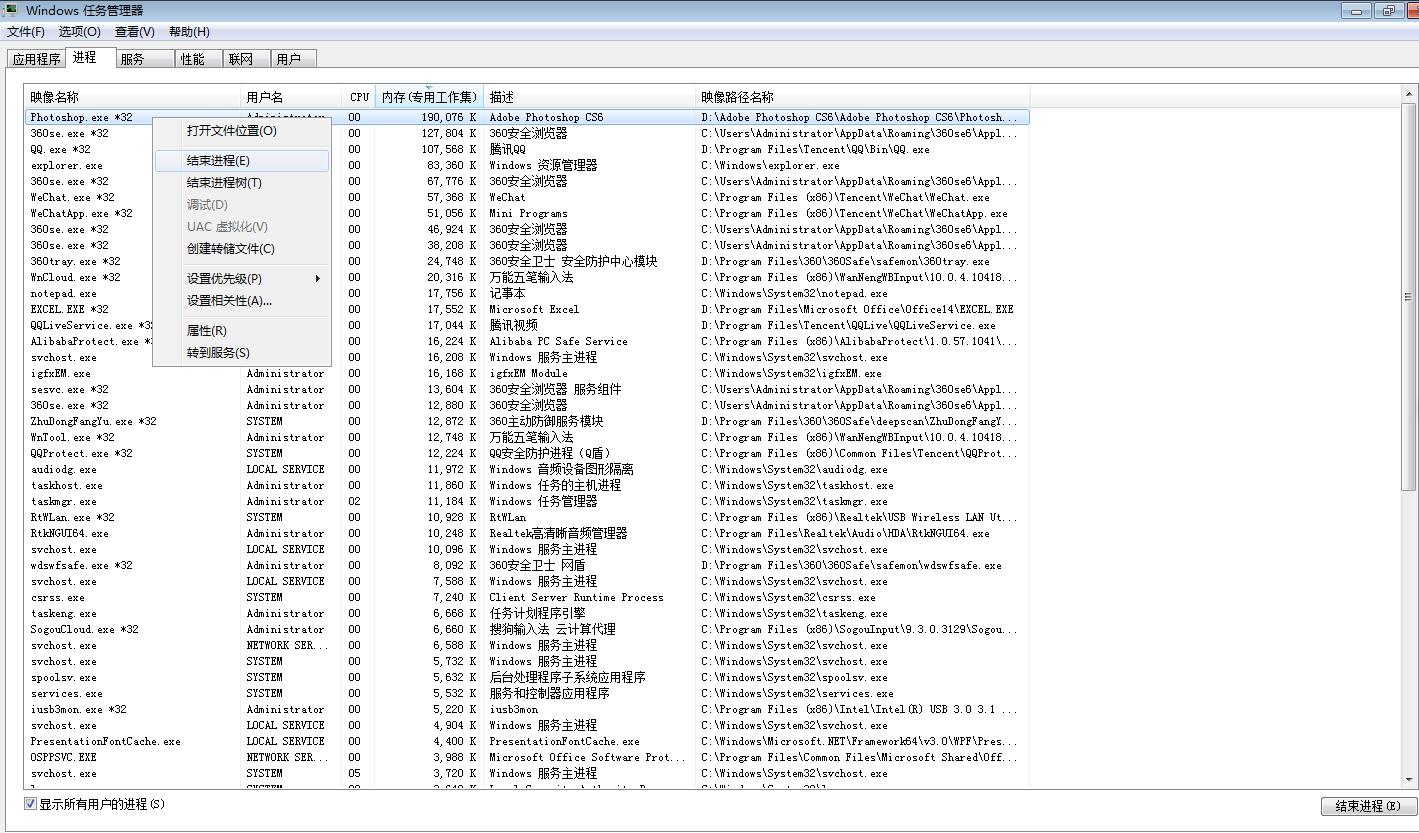Select the WnCloud.exe *32 process
Screen dimensions: 1419x833
527,277
